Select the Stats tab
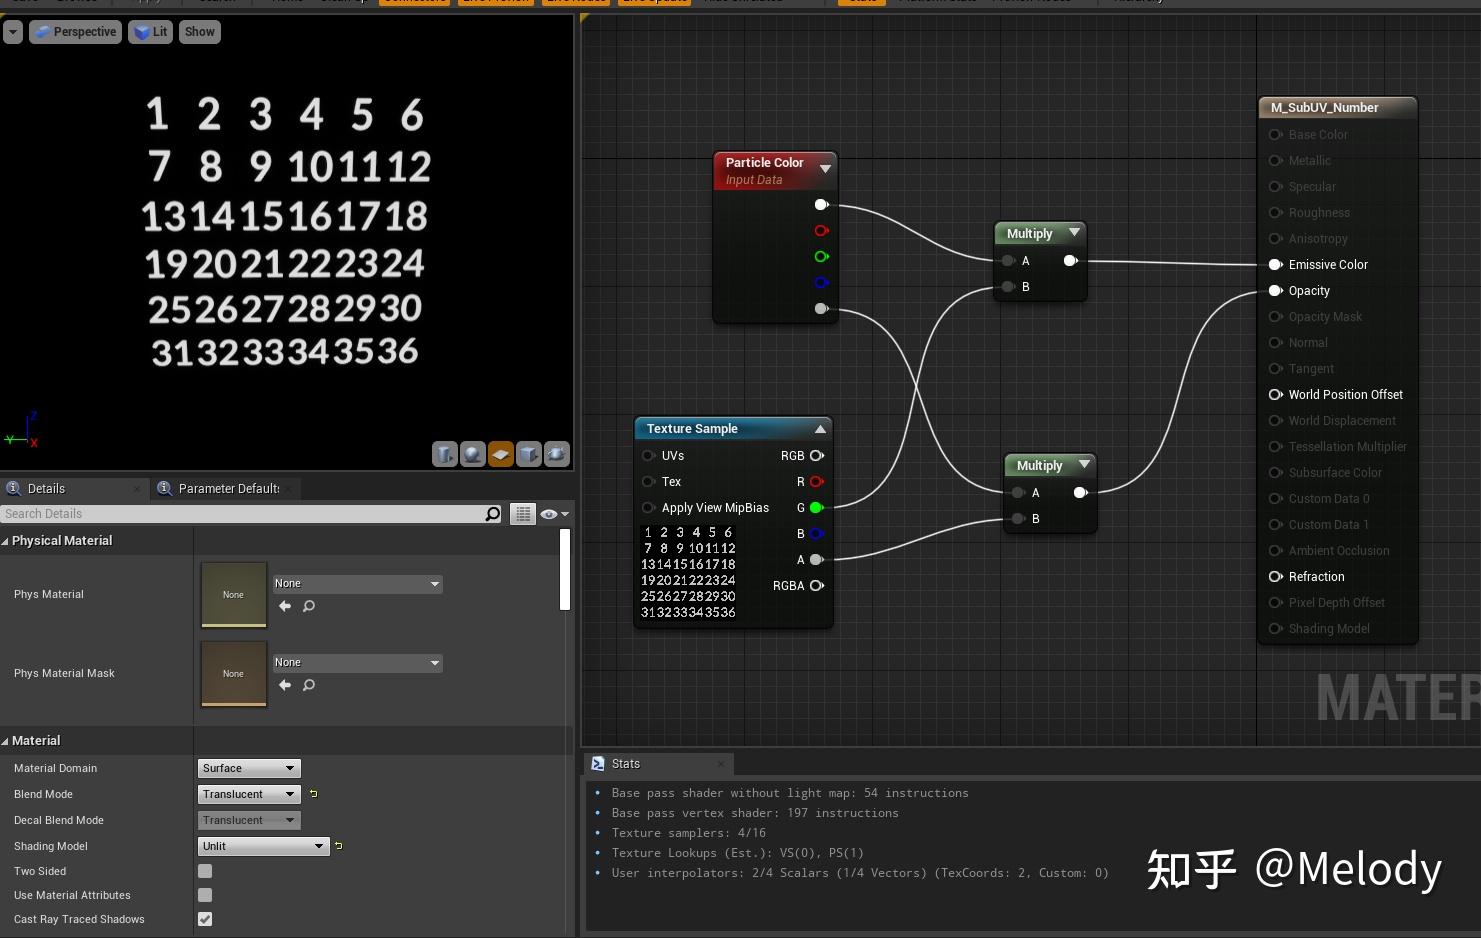The height and width of the screenshot is (938, 1481). [x=626, y=764]
